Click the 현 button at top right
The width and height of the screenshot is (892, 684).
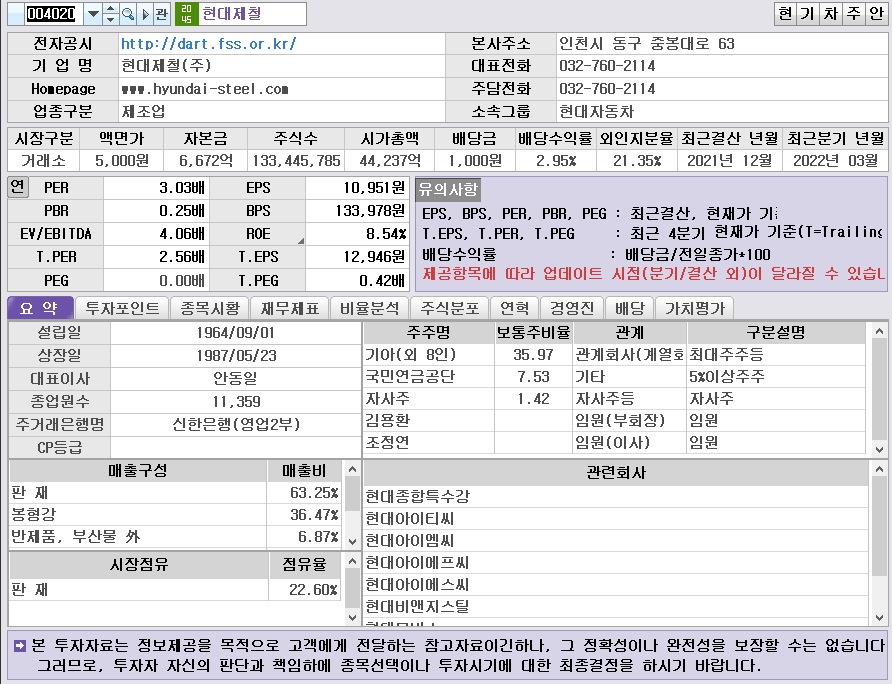[786, 14]
